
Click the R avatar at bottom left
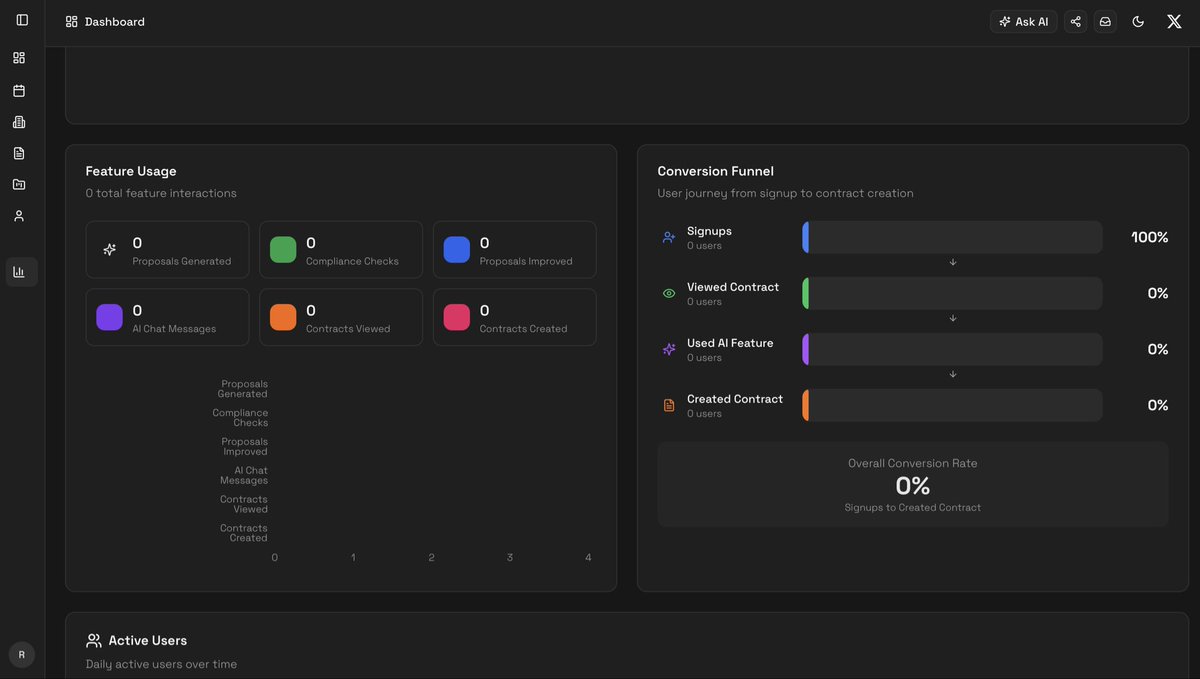coord(21,654)
